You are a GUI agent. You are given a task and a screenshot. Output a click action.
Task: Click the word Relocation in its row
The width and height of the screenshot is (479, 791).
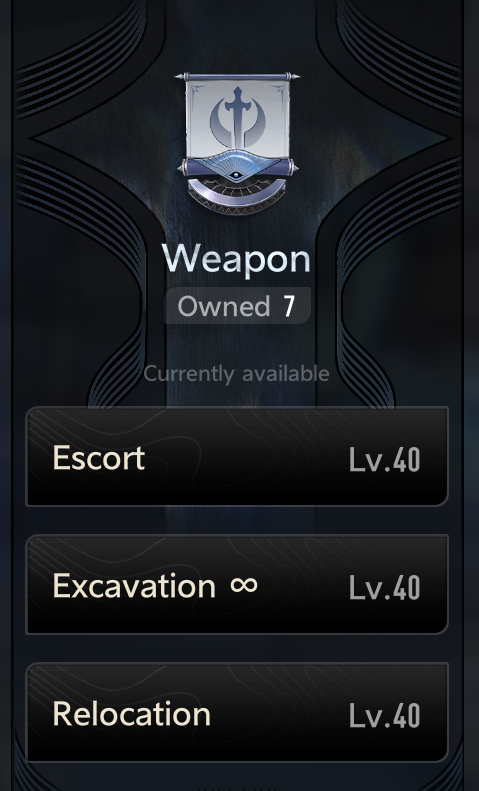click(x=132, y=714)
